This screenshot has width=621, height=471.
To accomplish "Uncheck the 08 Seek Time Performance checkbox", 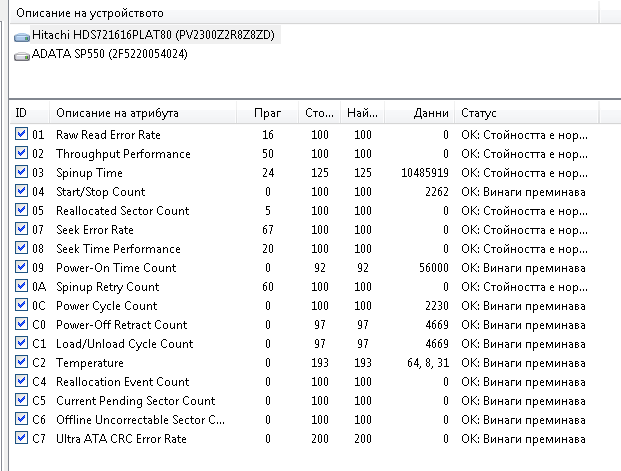I will (21, 248).
